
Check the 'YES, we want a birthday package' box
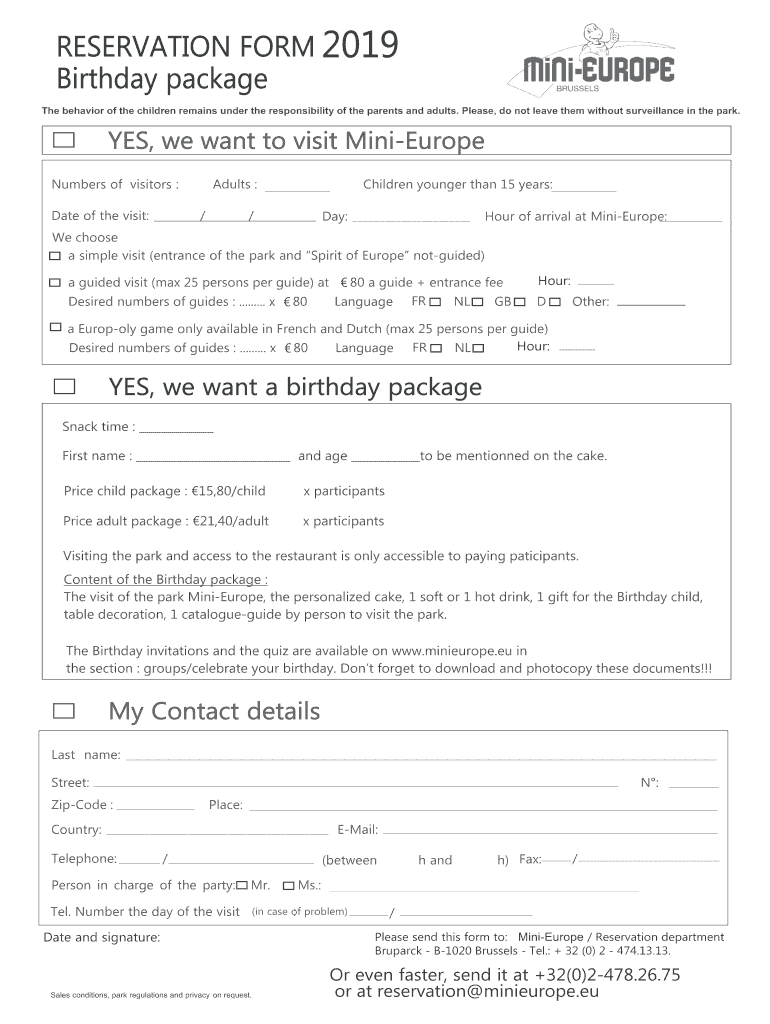pos(64,386)
